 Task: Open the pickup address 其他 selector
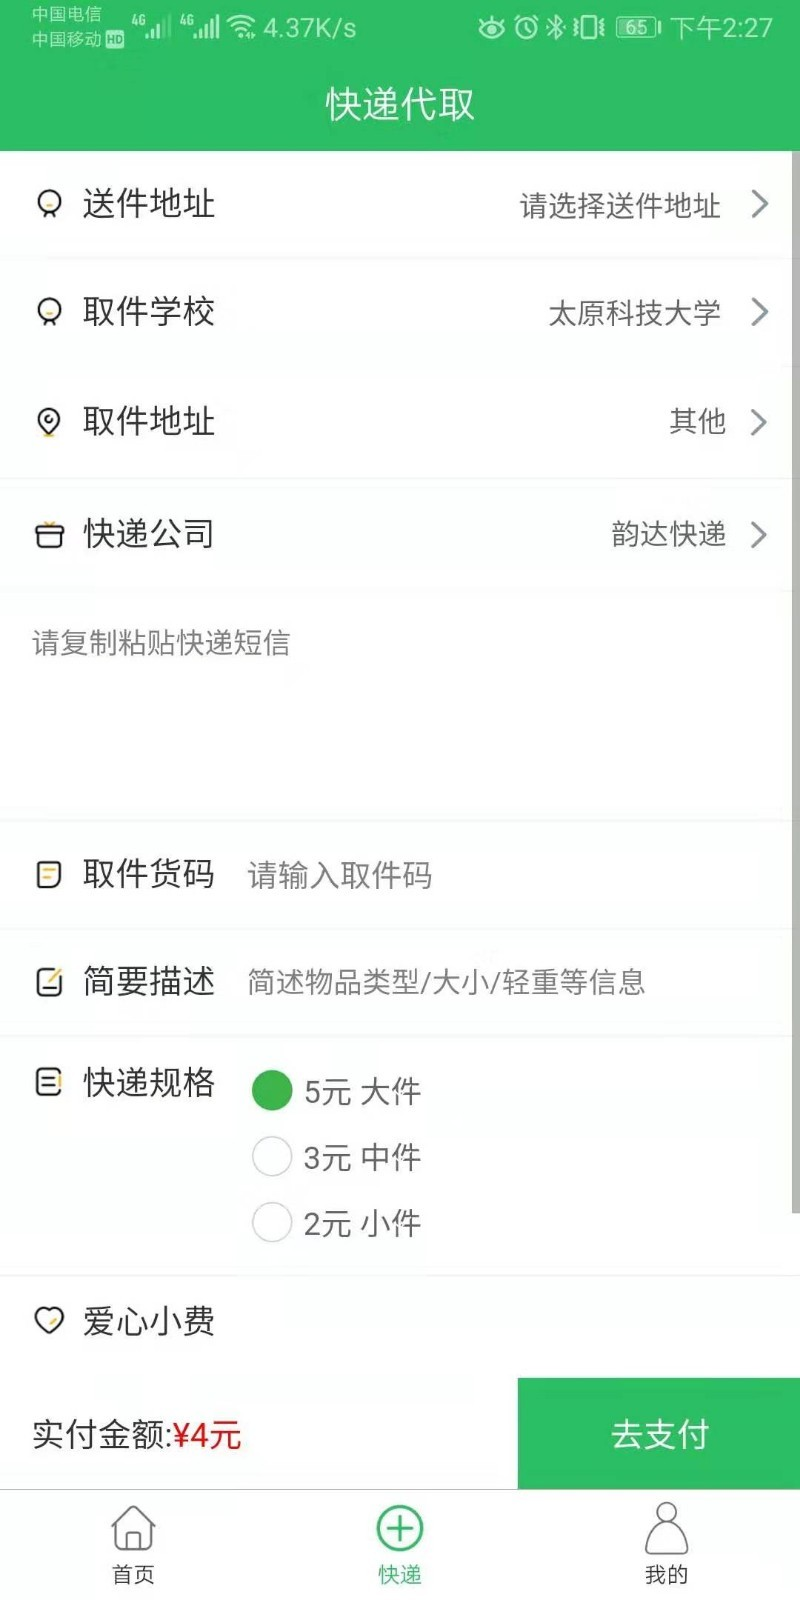[x=716, y=422]
